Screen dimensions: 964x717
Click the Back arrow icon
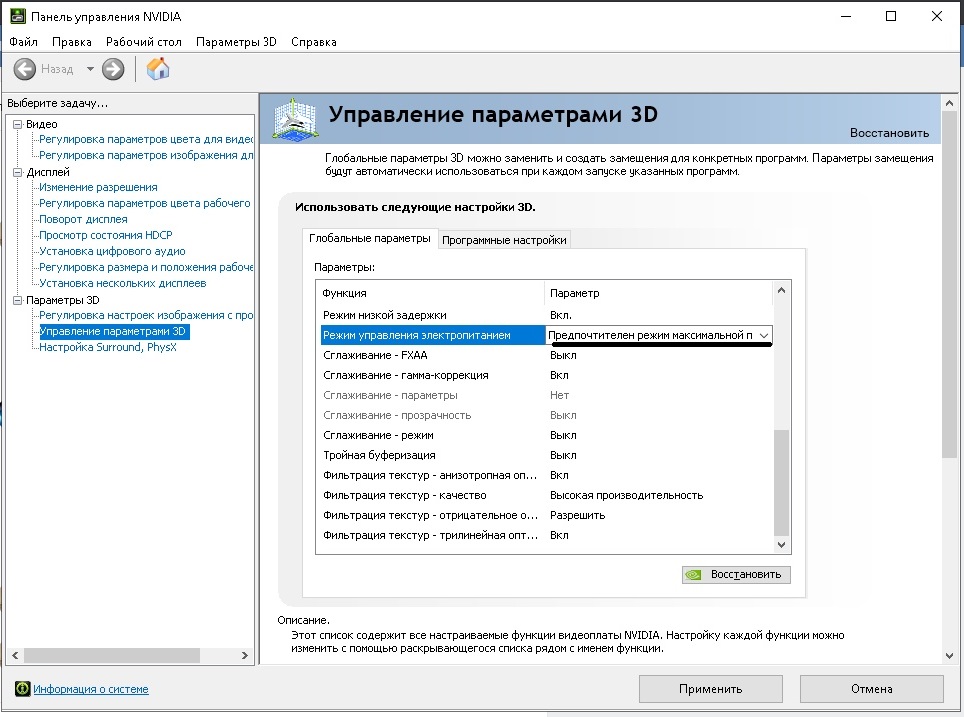point(25,69)
